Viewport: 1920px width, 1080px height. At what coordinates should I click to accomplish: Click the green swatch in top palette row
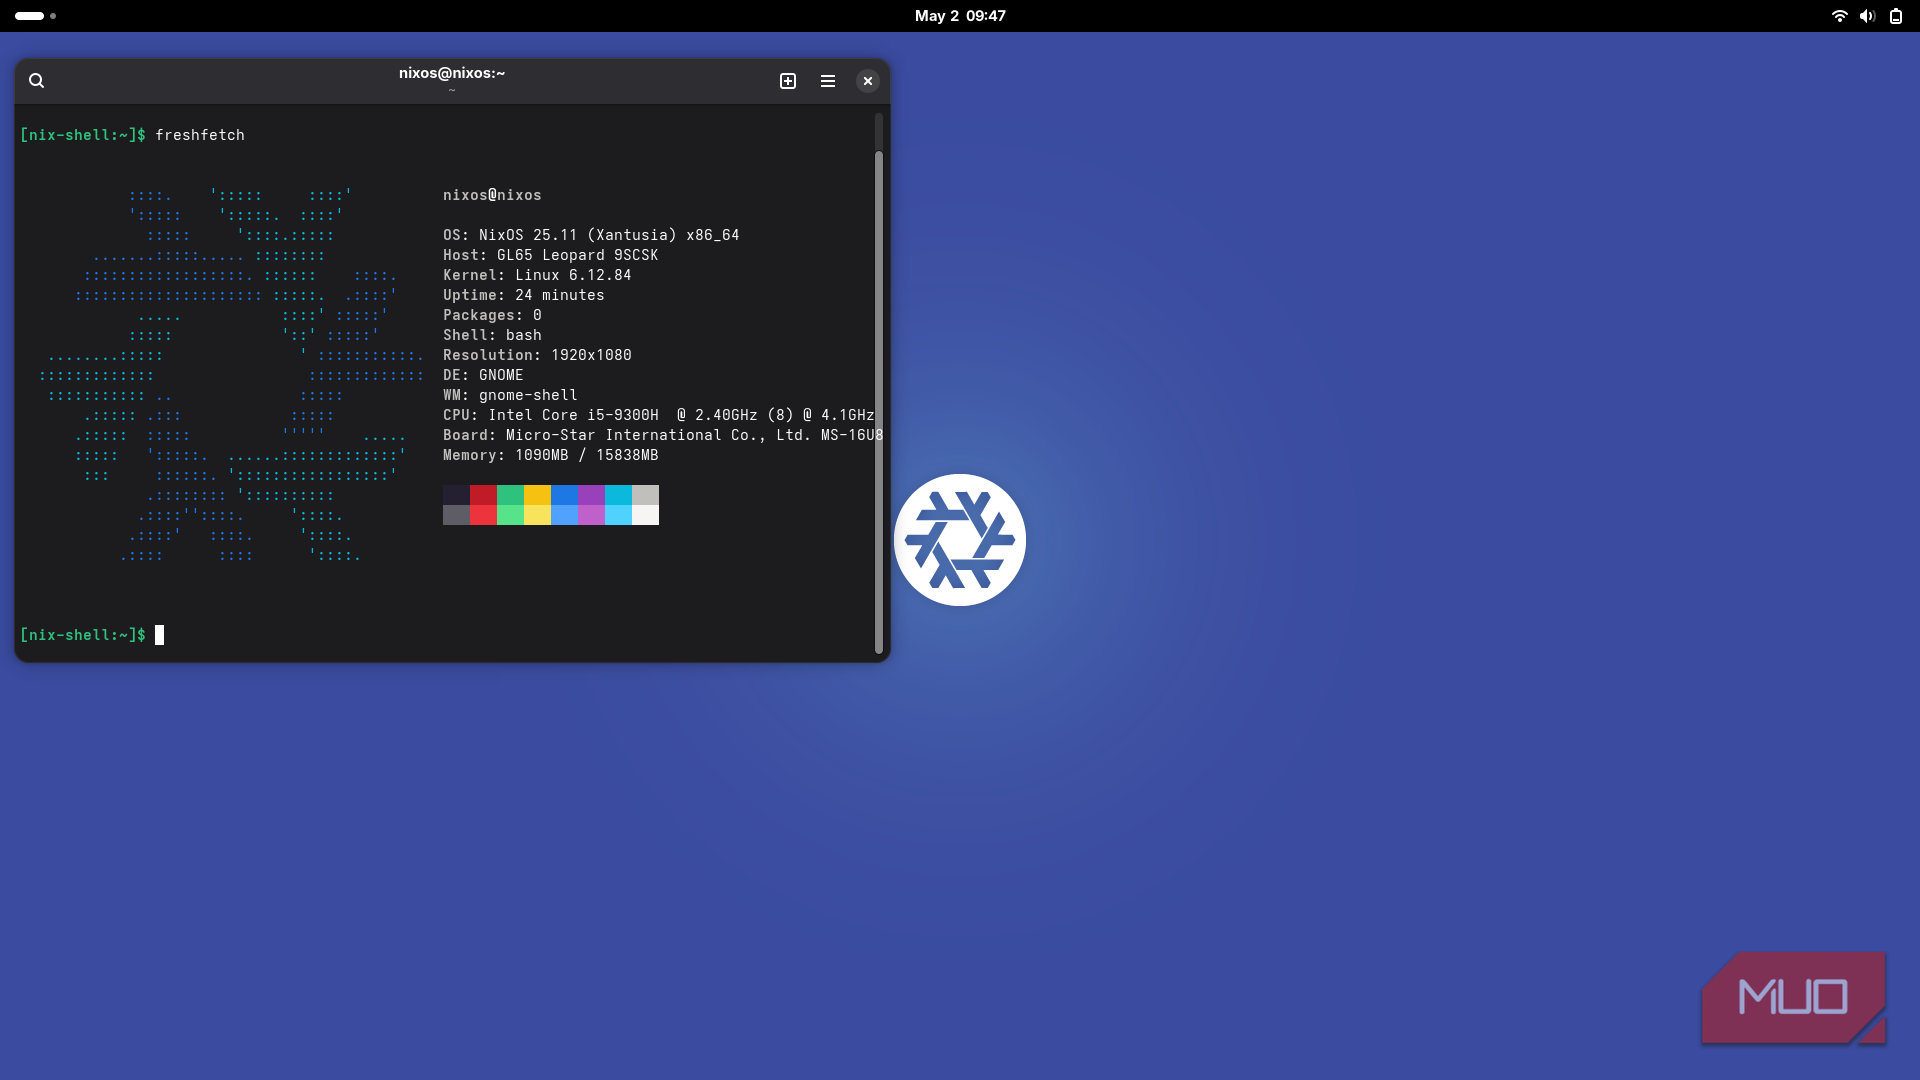[510, 495]
